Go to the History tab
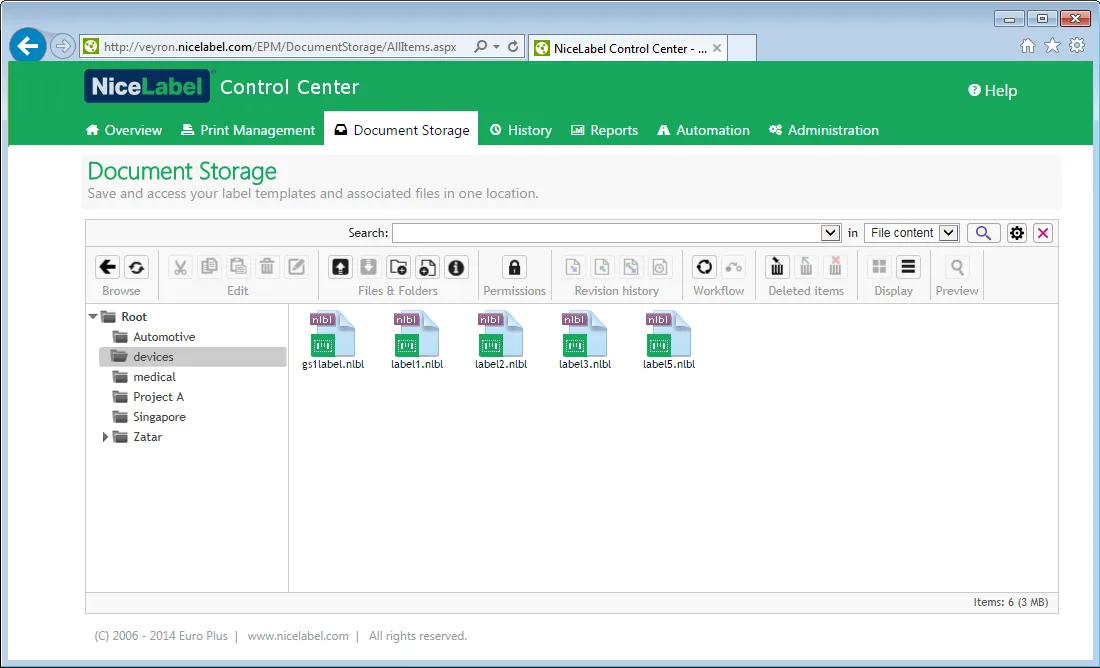 [x=521, y=130]
